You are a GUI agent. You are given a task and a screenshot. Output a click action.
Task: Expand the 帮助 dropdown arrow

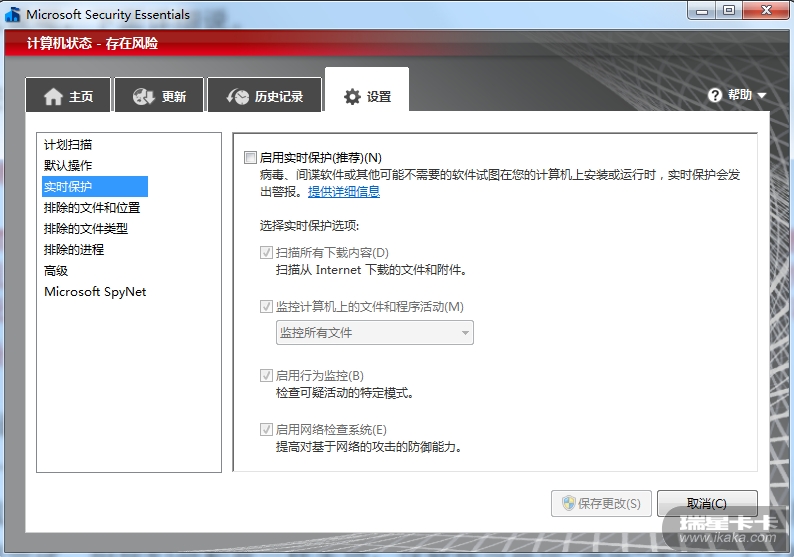pos(761,95)
